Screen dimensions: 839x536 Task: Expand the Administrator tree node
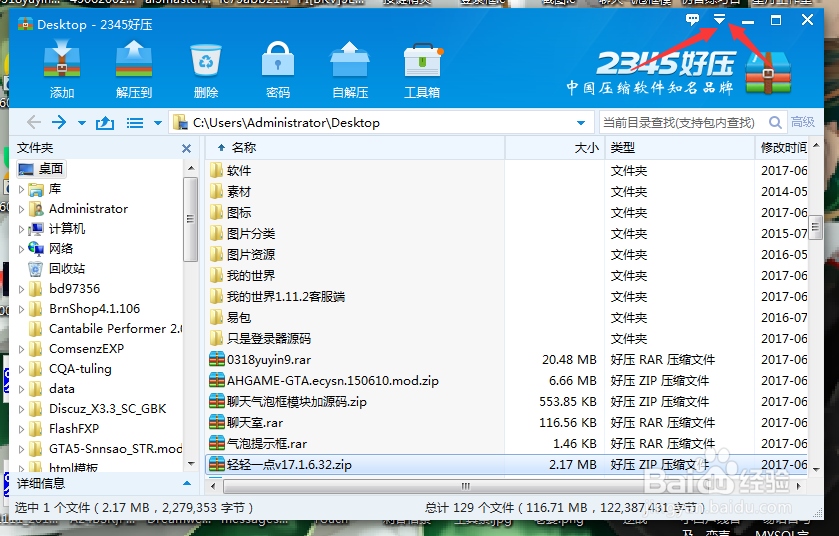[x=21, y=209]
